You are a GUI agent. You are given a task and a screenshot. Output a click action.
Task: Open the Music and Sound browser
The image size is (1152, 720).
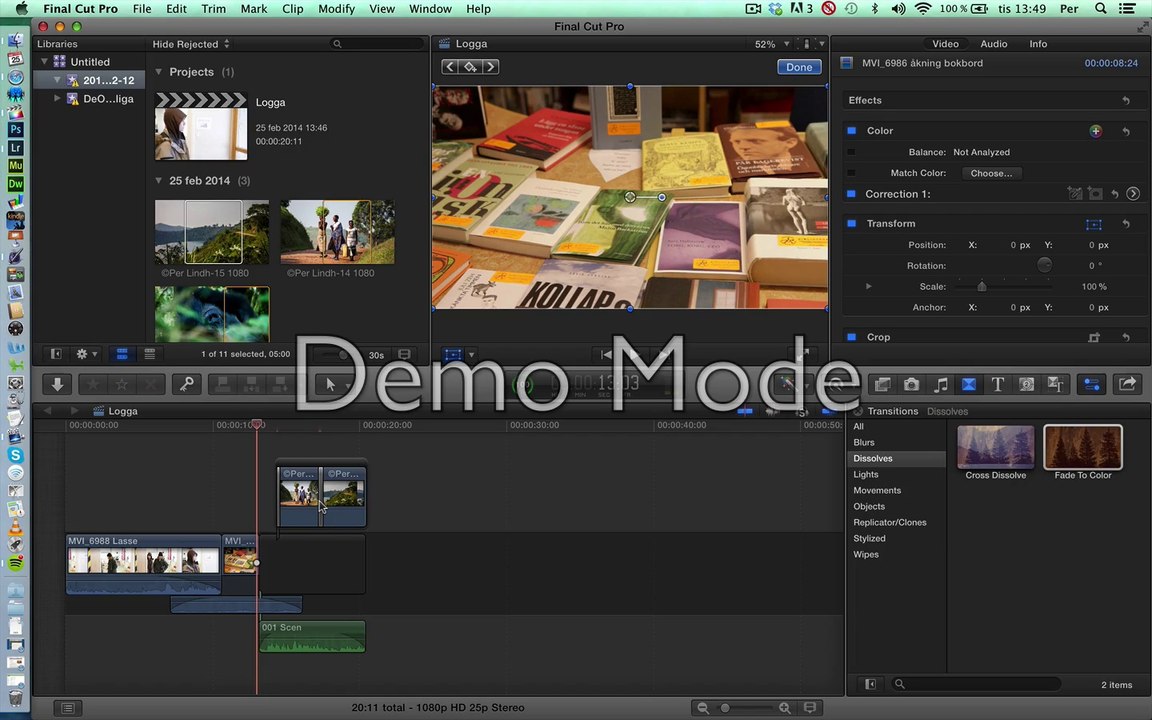point(940,384)
